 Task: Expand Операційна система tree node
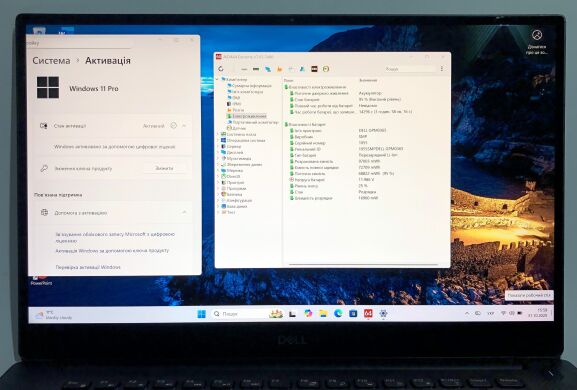click(217, 140)
